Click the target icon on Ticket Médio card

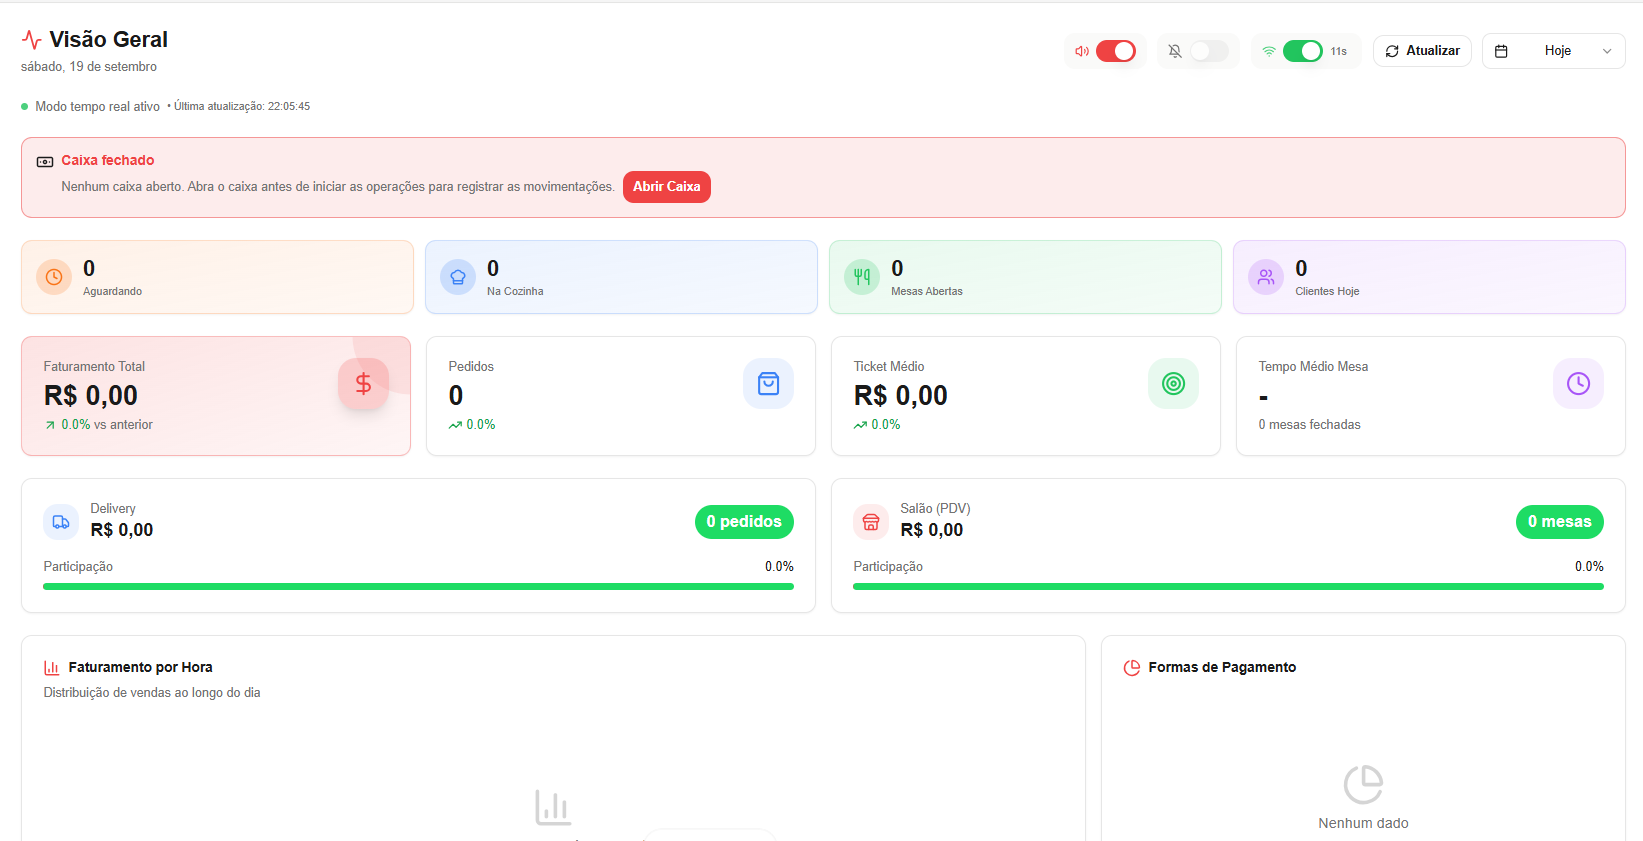point(1173,384)
